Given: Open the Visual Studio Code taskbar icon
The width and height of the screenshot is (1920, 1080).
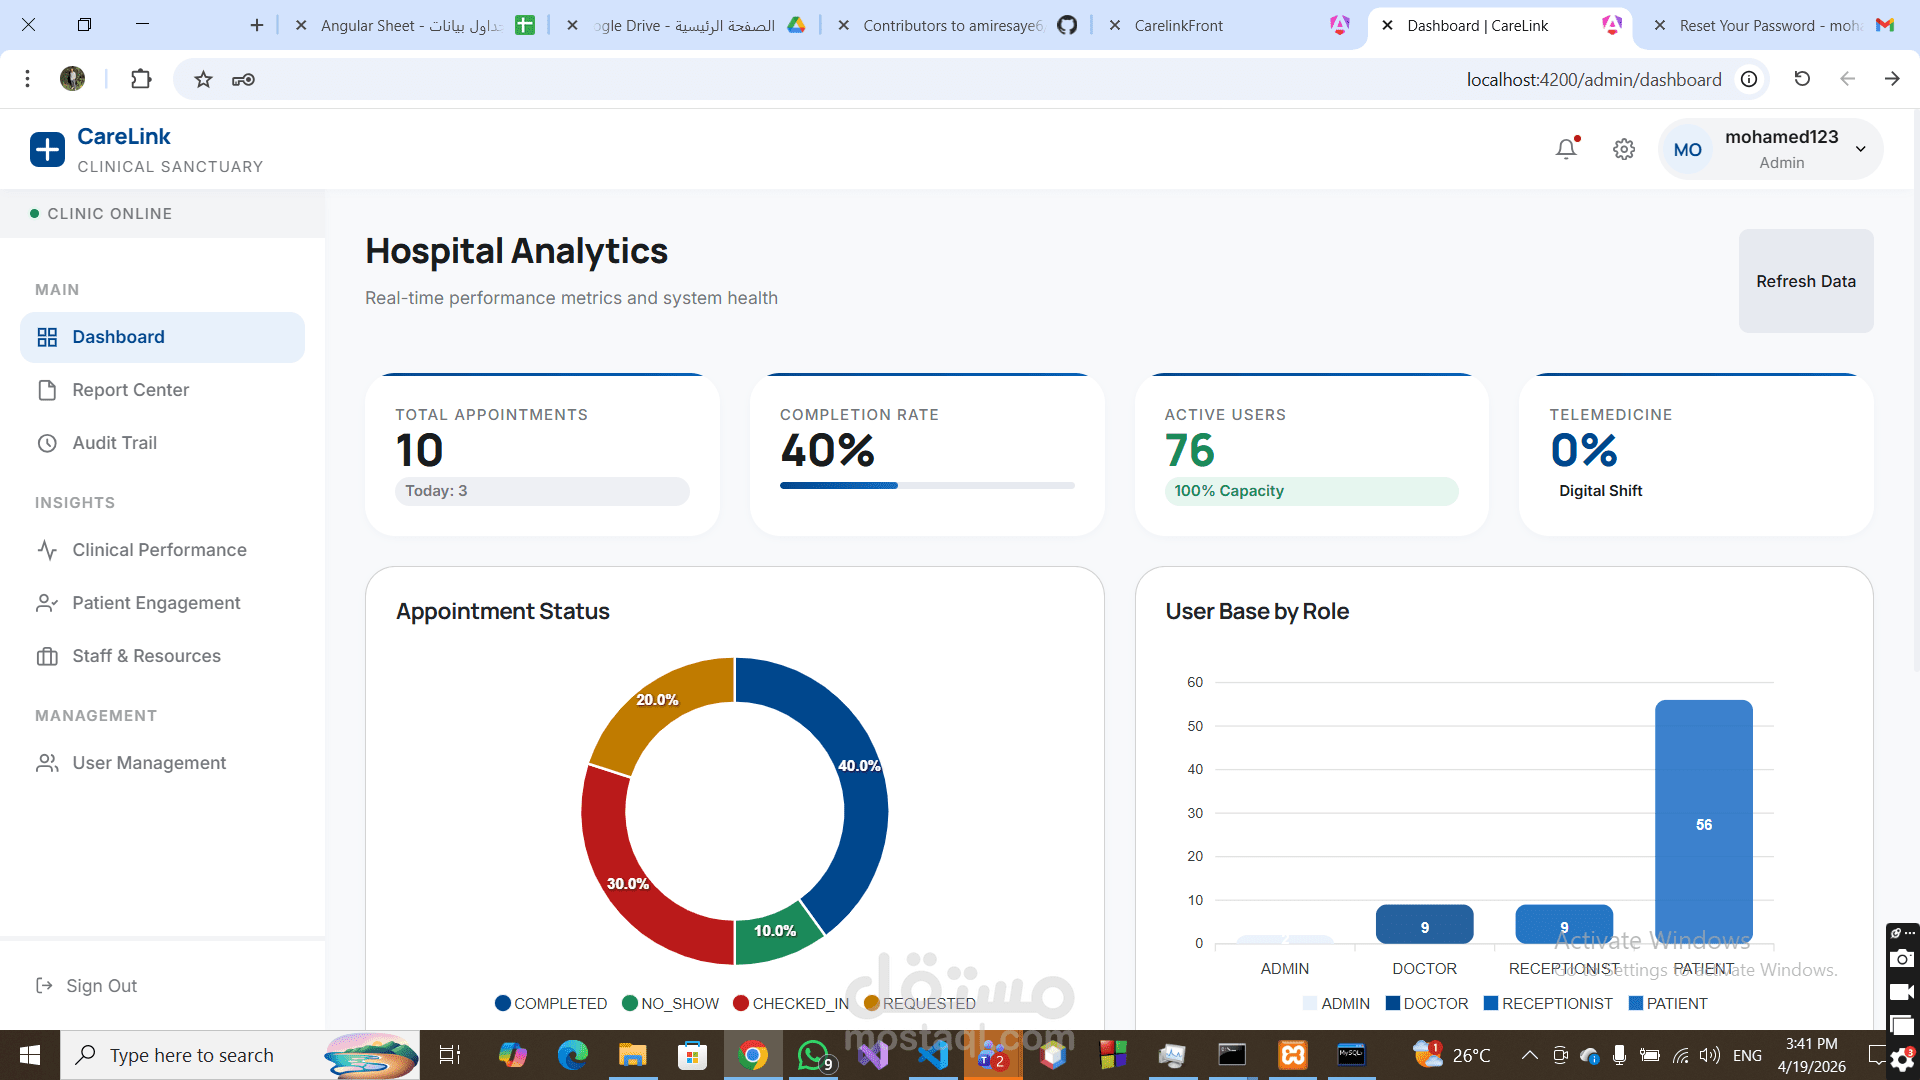Looking at the screenshot, I should click(932, 1055).
